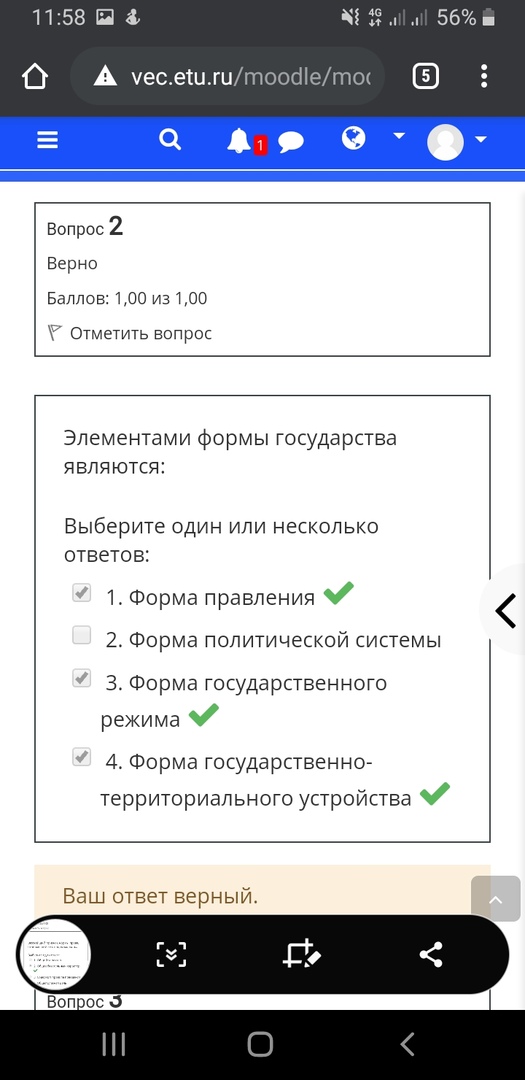
Task: Open the hamburger navigation menu
Action: (48, 141)
